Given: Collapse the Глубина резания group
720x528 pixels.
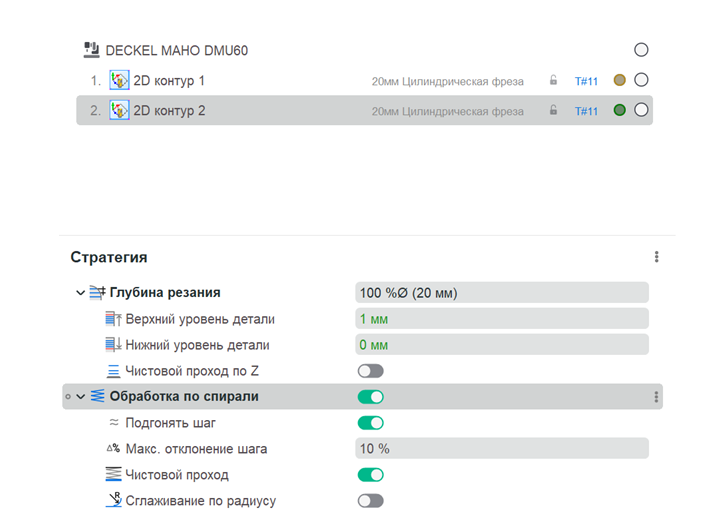Looking at the screenshot, I should pos(80,292).
